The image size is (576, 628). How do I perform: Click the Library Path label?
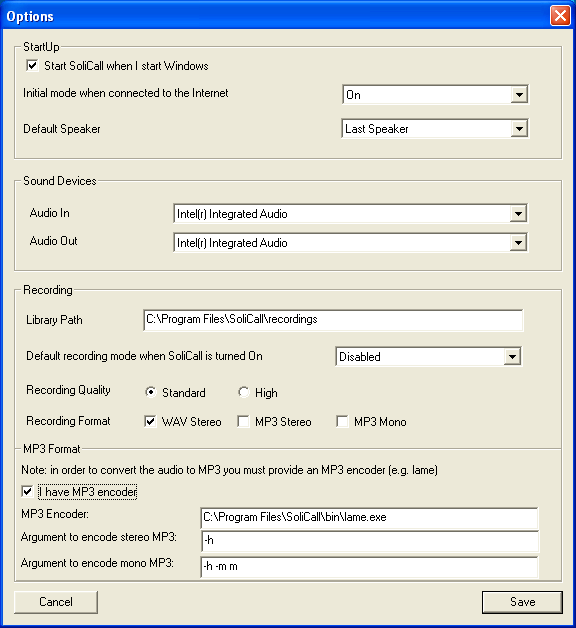click(54, 320)
